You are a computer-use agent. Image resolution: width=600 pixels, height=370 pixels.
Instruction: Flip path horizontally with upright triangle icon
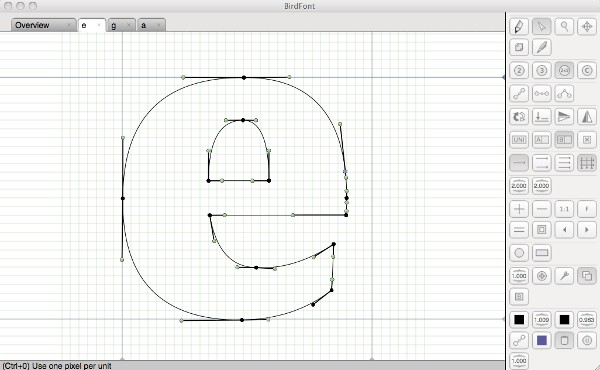pos(587,117)
